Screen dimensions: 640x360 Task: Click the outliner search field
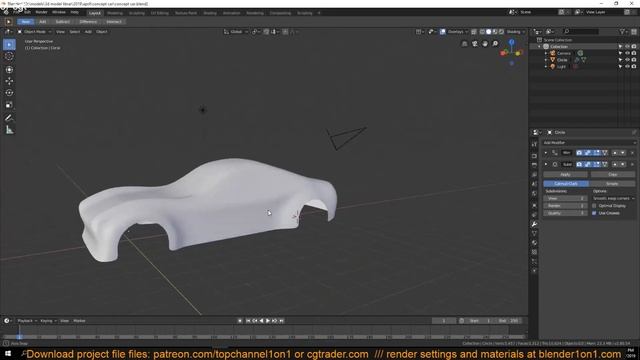tap(581, 31)
